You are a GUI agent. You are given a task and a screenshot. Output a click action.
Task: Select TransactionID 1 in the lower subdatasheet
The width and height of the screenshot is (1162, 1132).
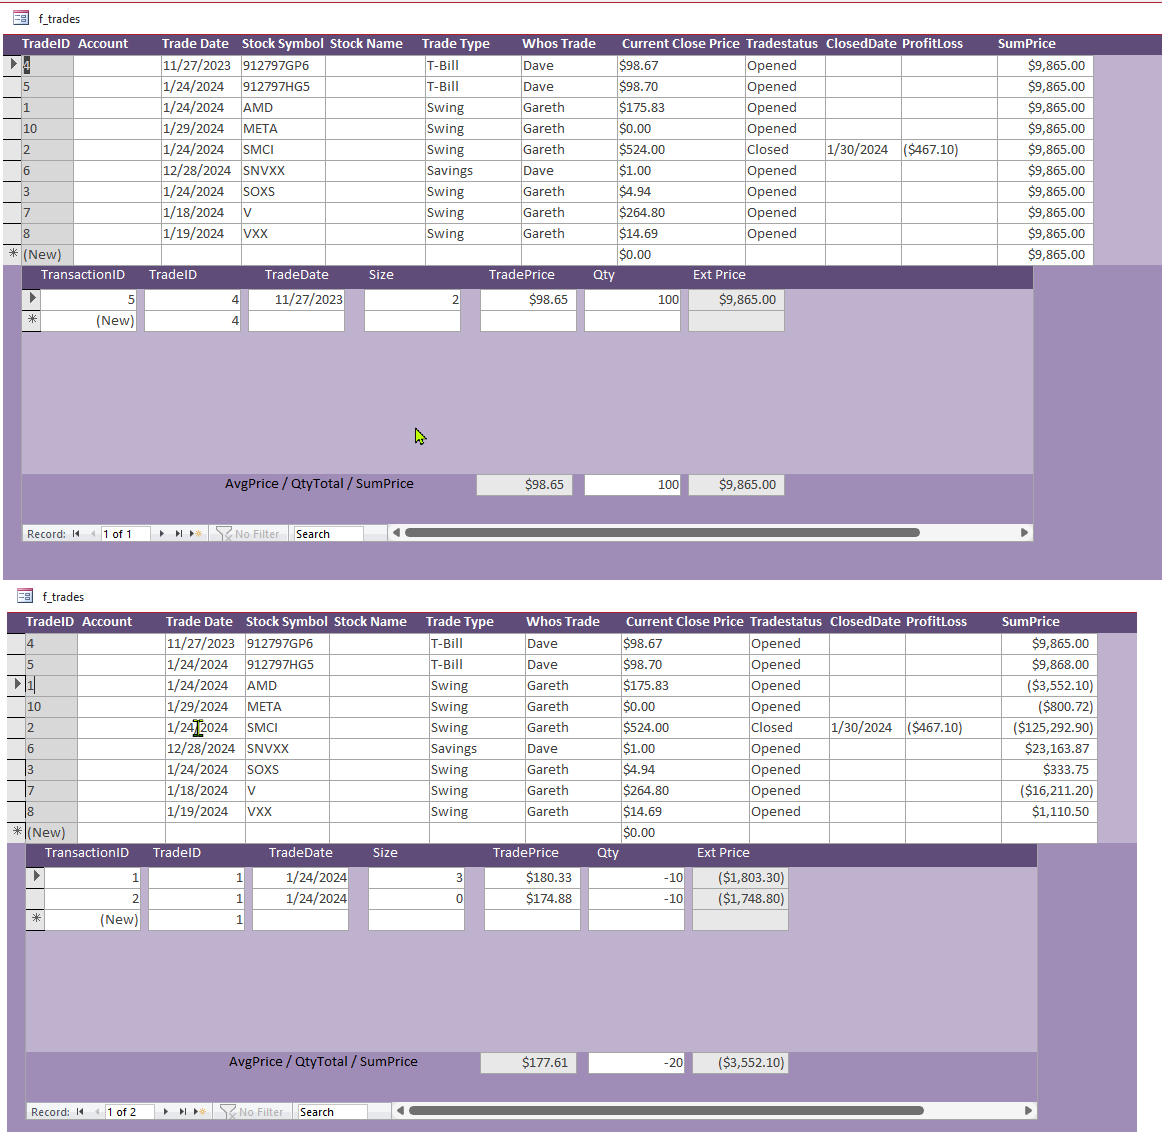pyautogui.click(x=91, y=877)
